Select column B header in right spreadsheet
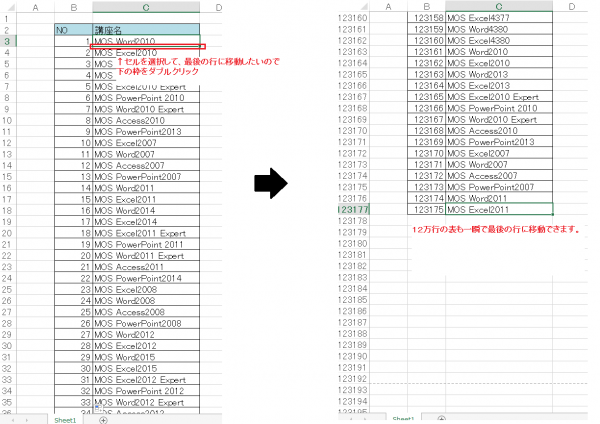Viewport: 600px width, 424px height. pyautogui.click(x=426, y=7)
